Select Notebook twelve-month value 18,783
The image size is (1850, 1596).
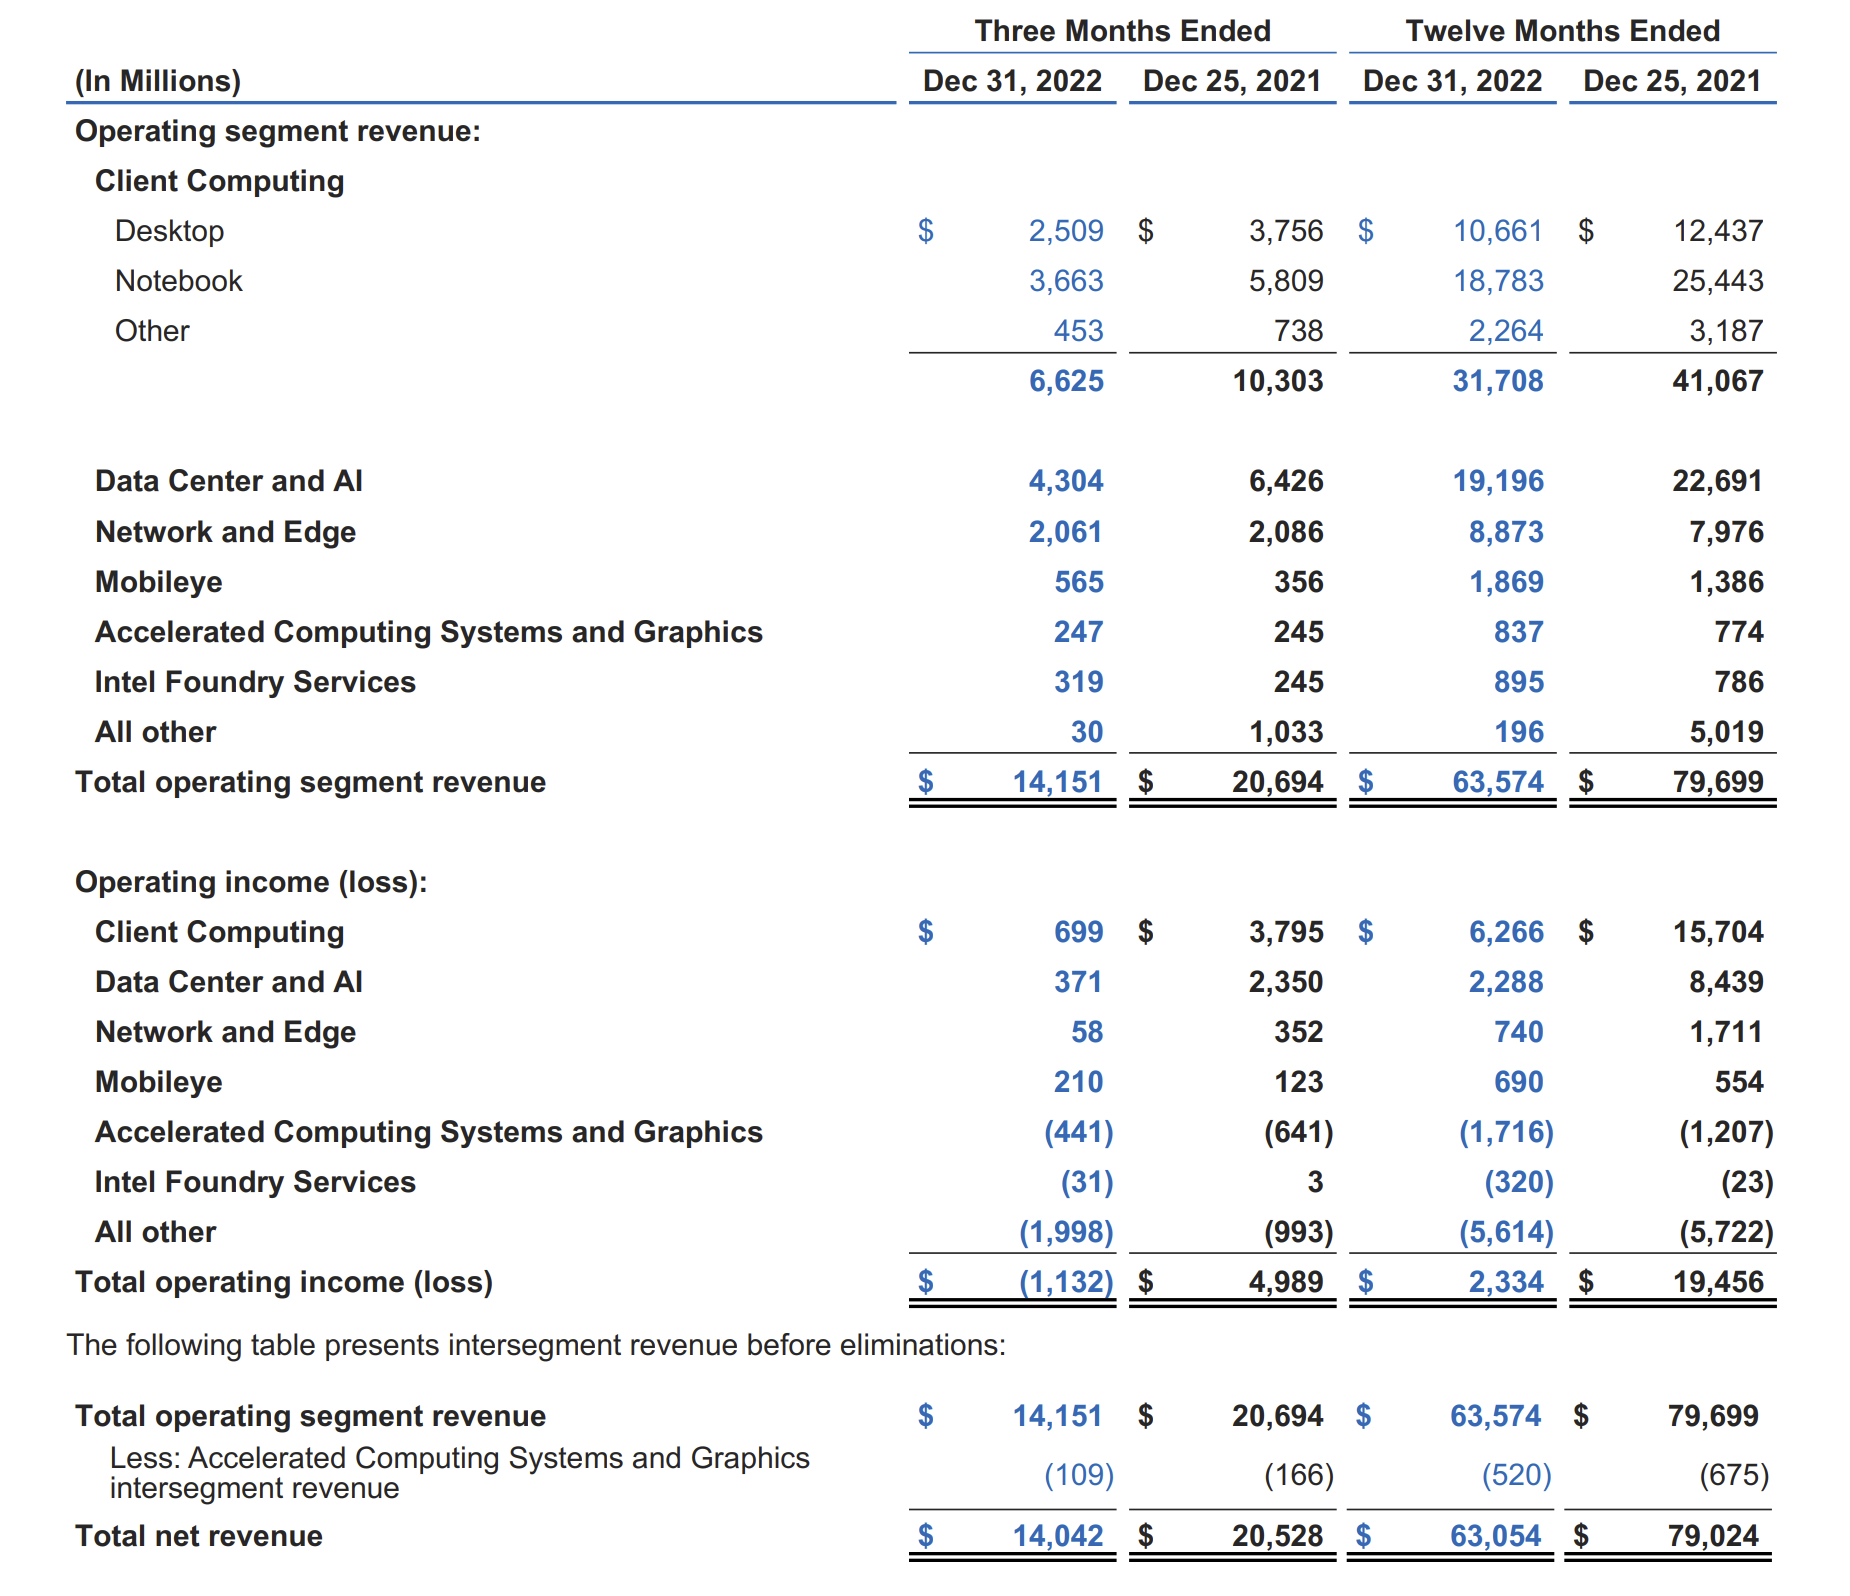pos(1498,281)
